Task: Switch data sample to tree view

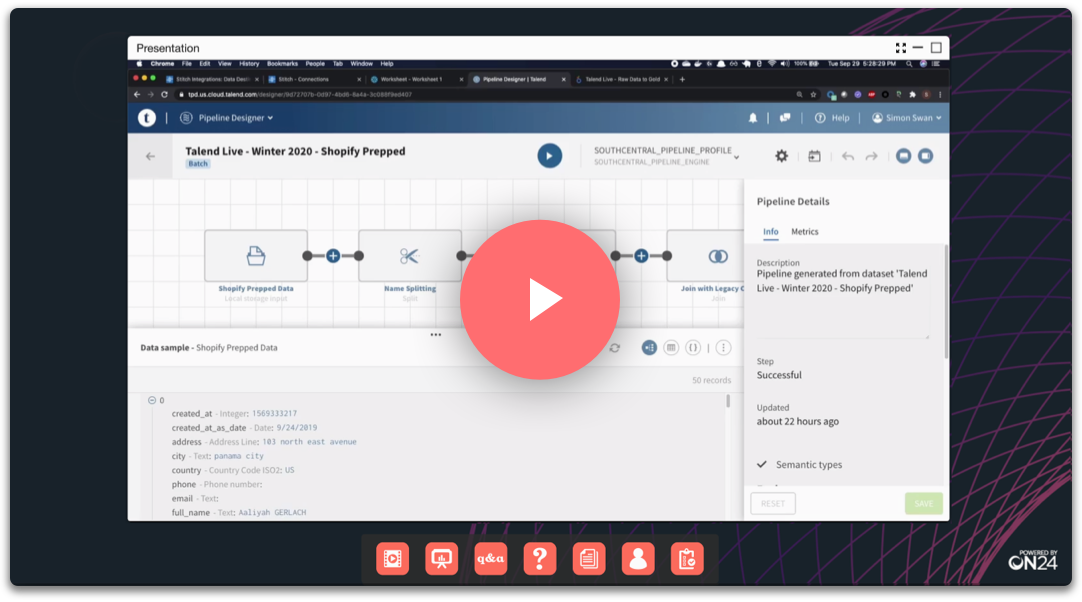Action: (x=649, y=348)
